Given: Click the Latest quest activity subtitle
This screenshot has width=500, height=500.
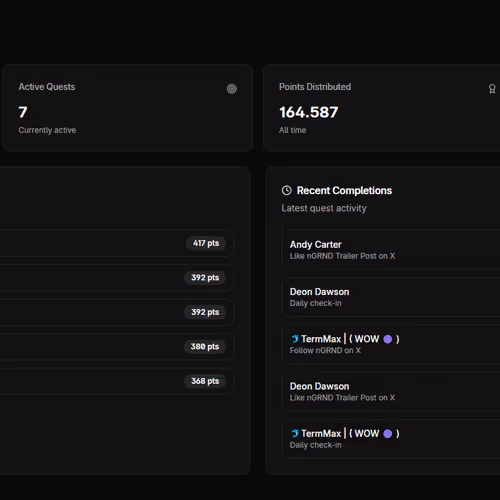Looking at the screenshot, I should tap(324, 208).
